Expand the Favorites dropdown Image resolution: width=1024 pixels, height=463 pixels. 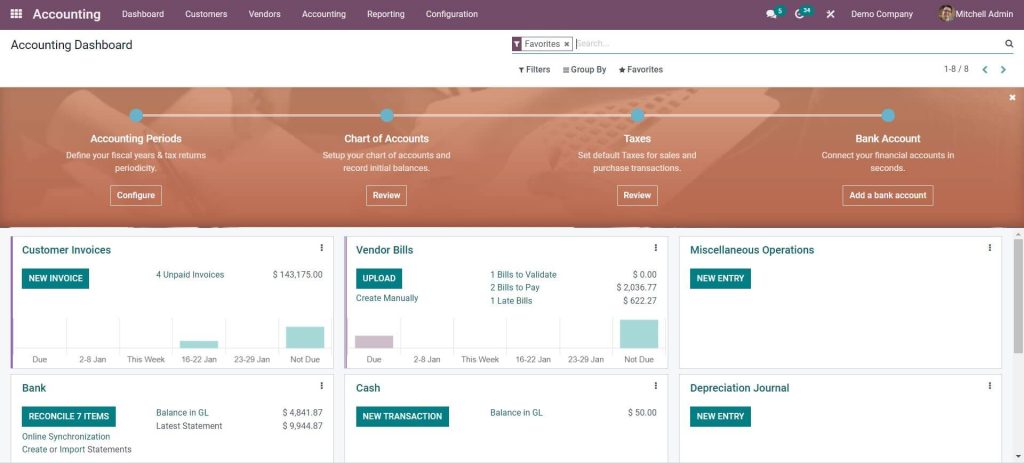641,69
